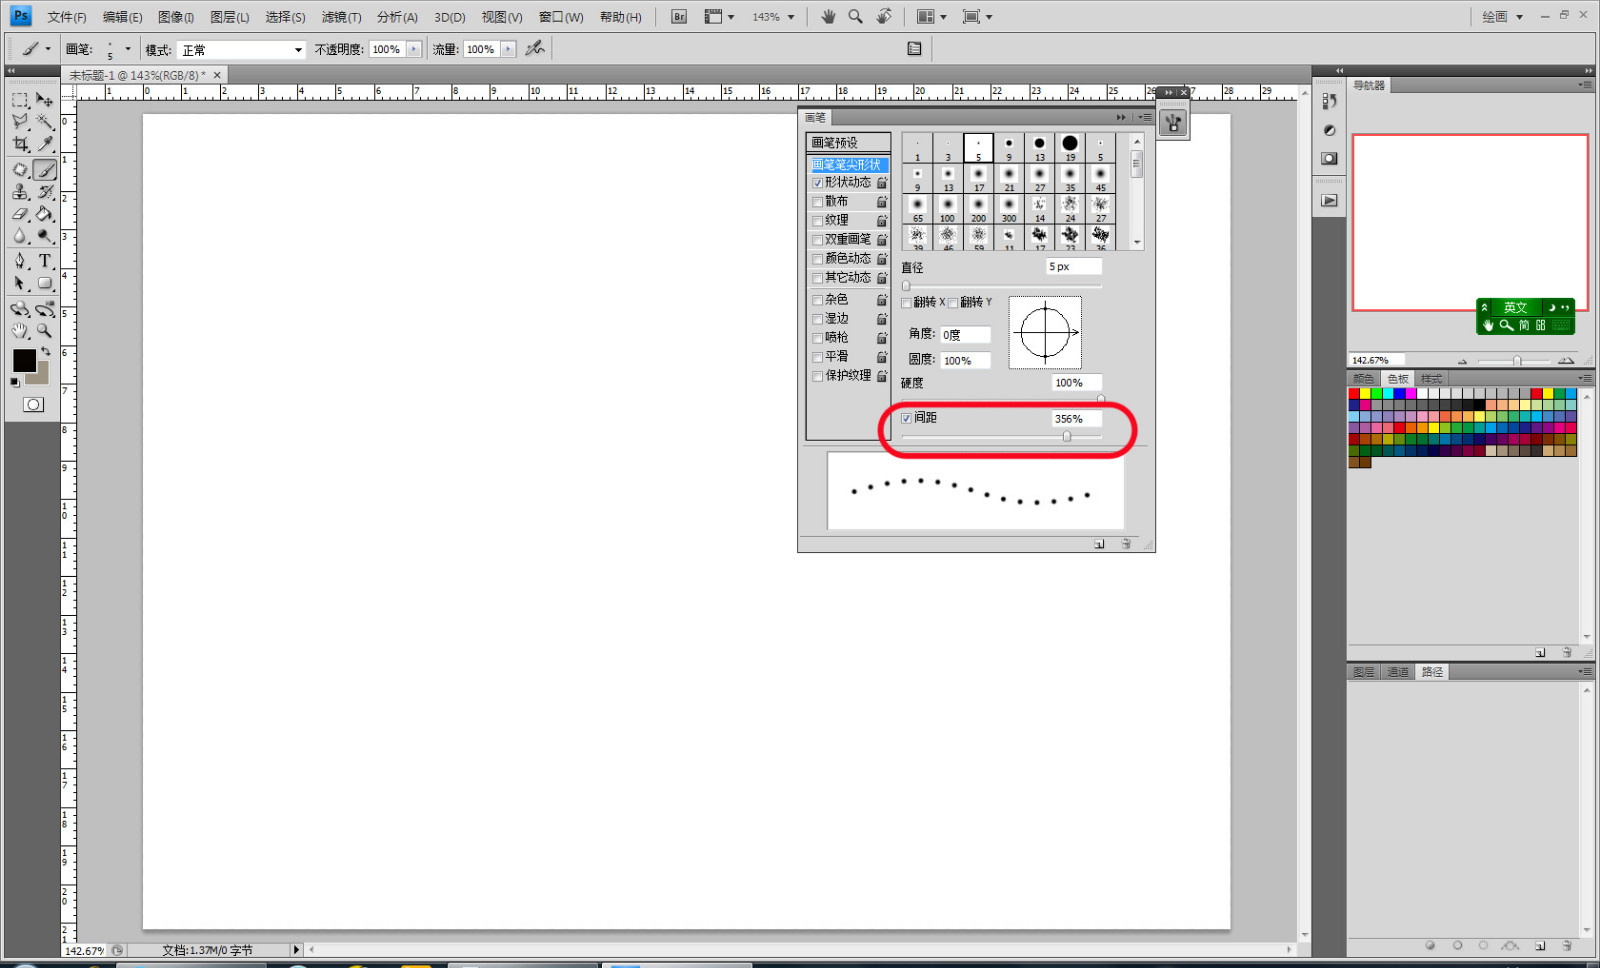Select the Eraser tool
Viewport: 1600px width, 968px height.
coord(20,214)
